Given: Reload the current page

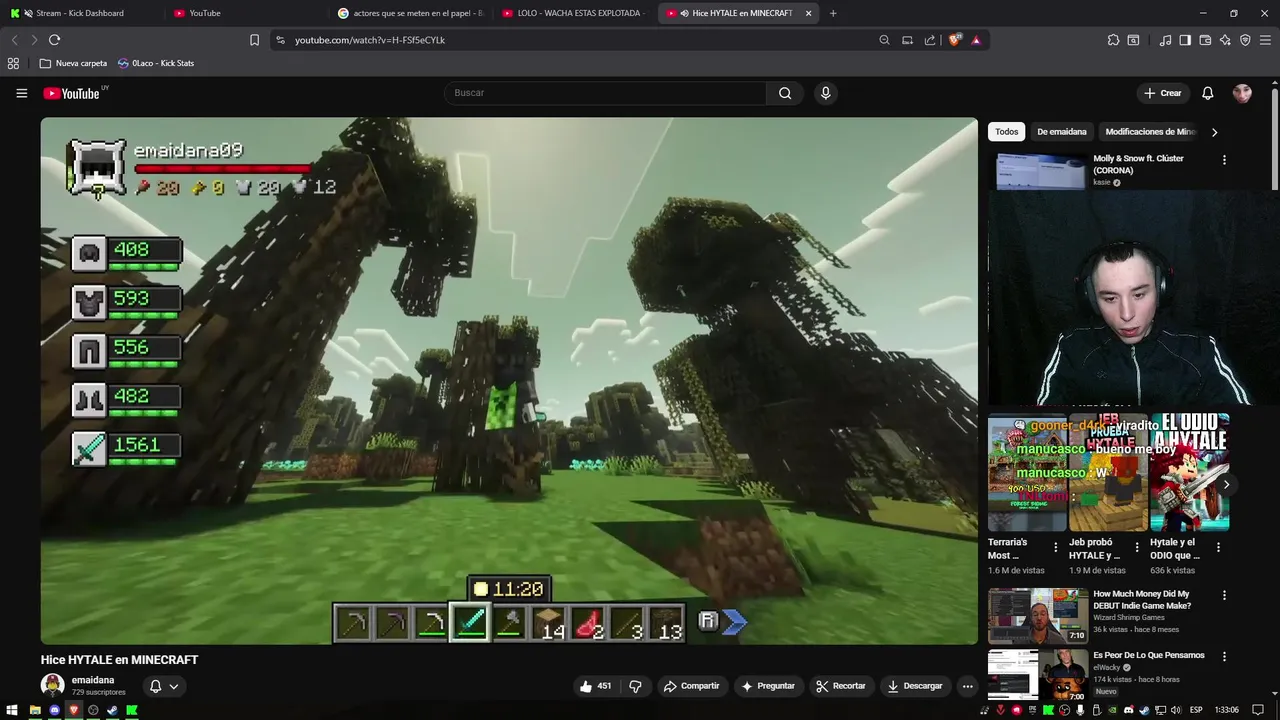Looking at the screenshot, I should pos(54,40).
